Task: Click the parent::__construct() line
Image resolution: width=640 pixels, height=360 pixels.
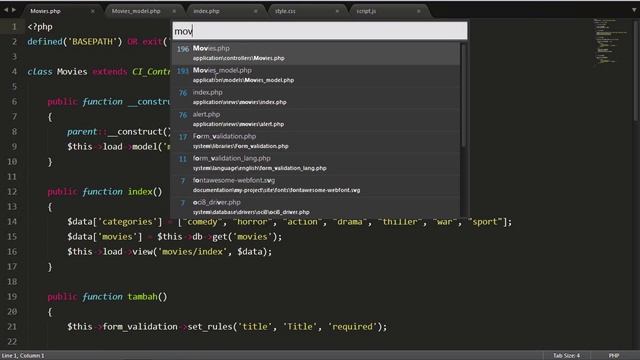Action: click(x=119, y=131)
